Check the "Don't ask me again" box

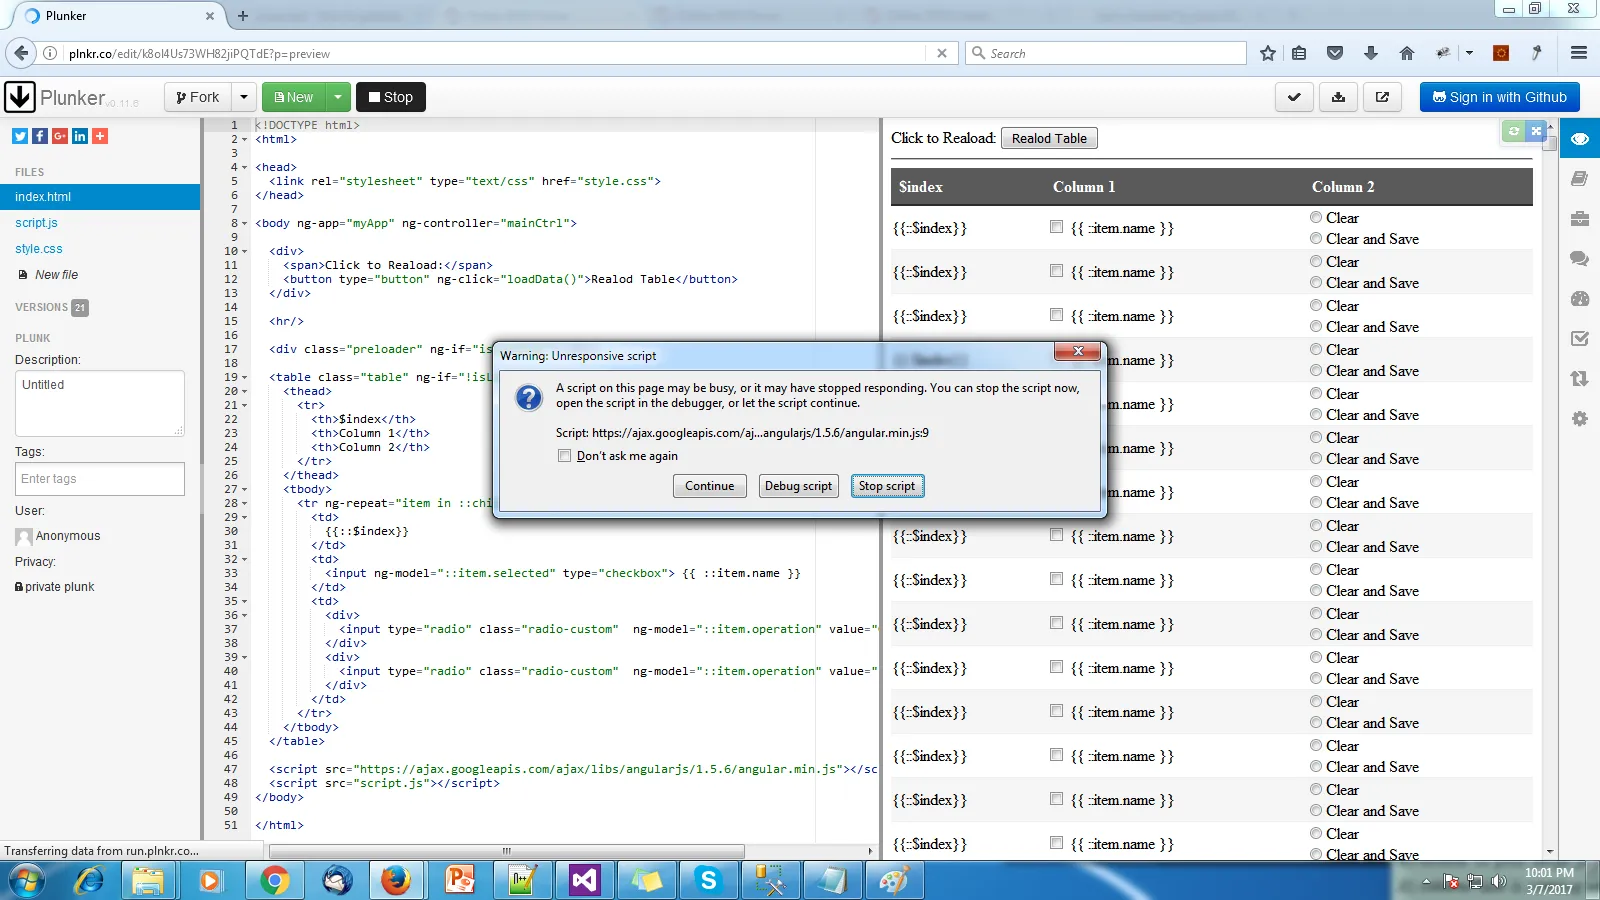click(x=565, y=456)
